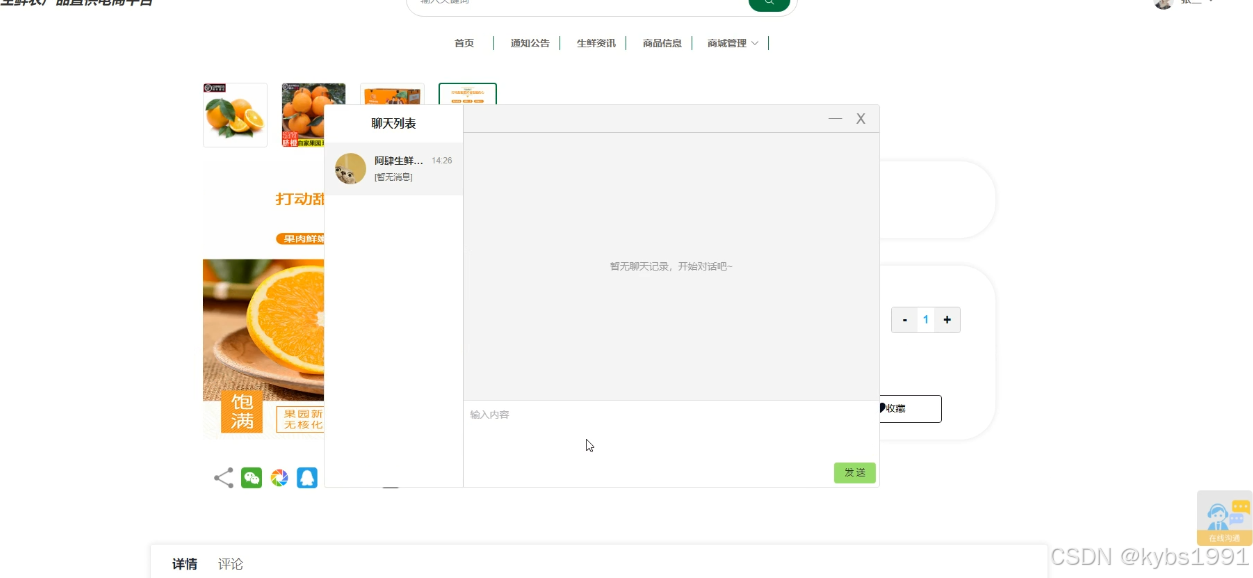Close the chat window with X
The height and width of the screenshot is (578, 1253).
point(861,119)
